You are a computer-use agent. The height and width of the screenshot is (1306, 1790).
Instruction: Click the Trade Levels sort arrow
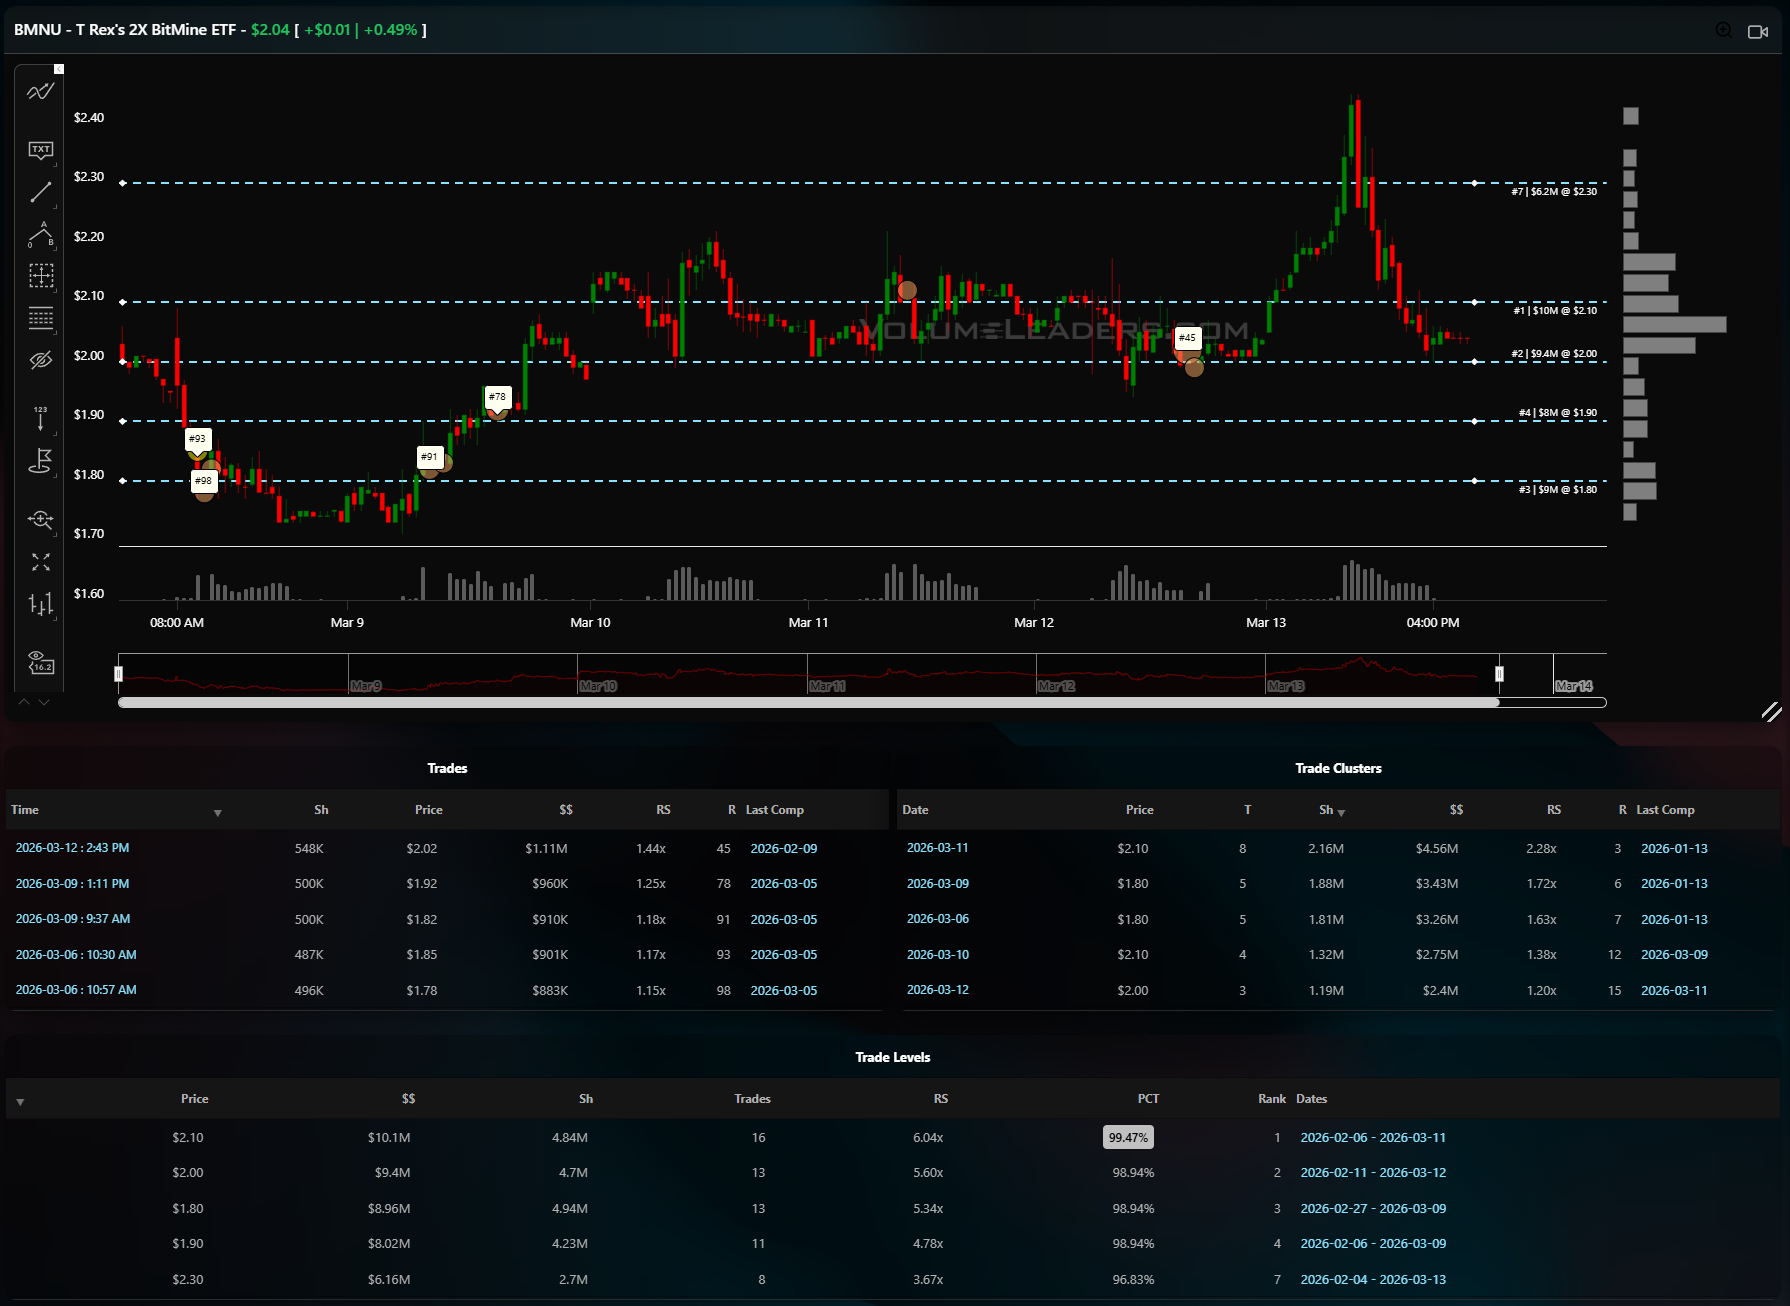point(20,1102)
